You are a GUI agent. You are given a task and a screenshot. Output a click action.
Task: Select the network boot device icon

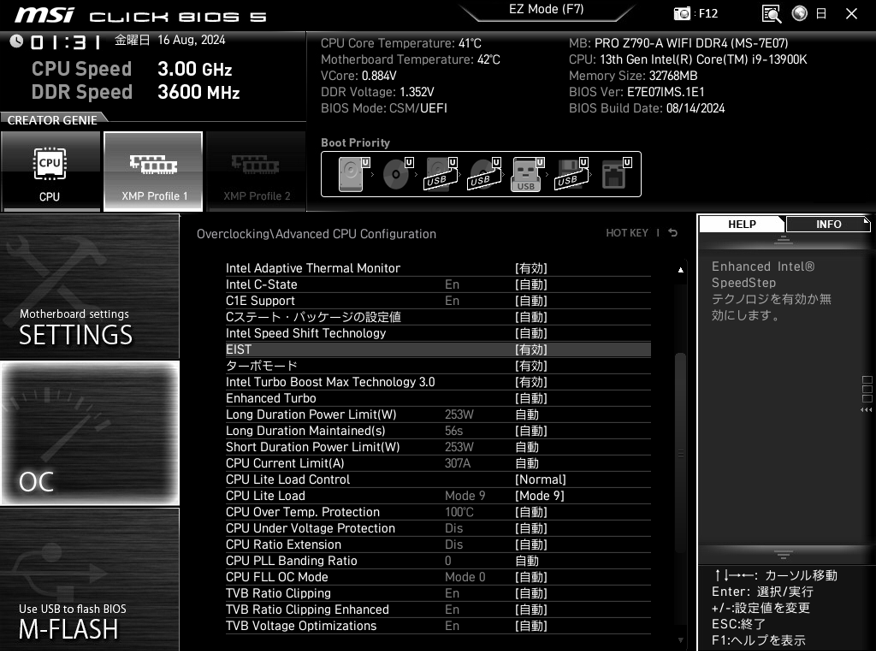616,174
